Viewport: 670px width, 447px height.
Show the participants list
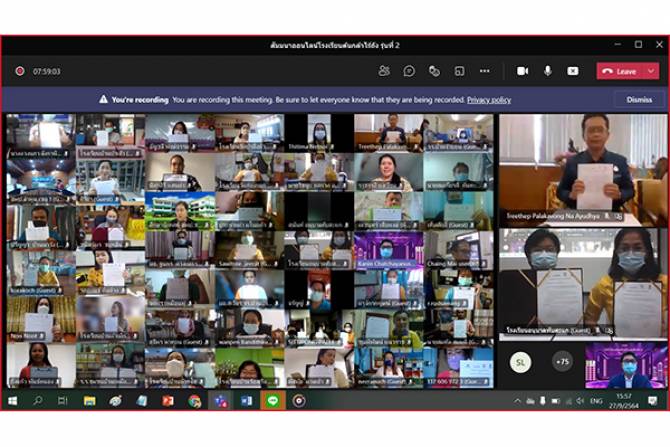(384, 71)
